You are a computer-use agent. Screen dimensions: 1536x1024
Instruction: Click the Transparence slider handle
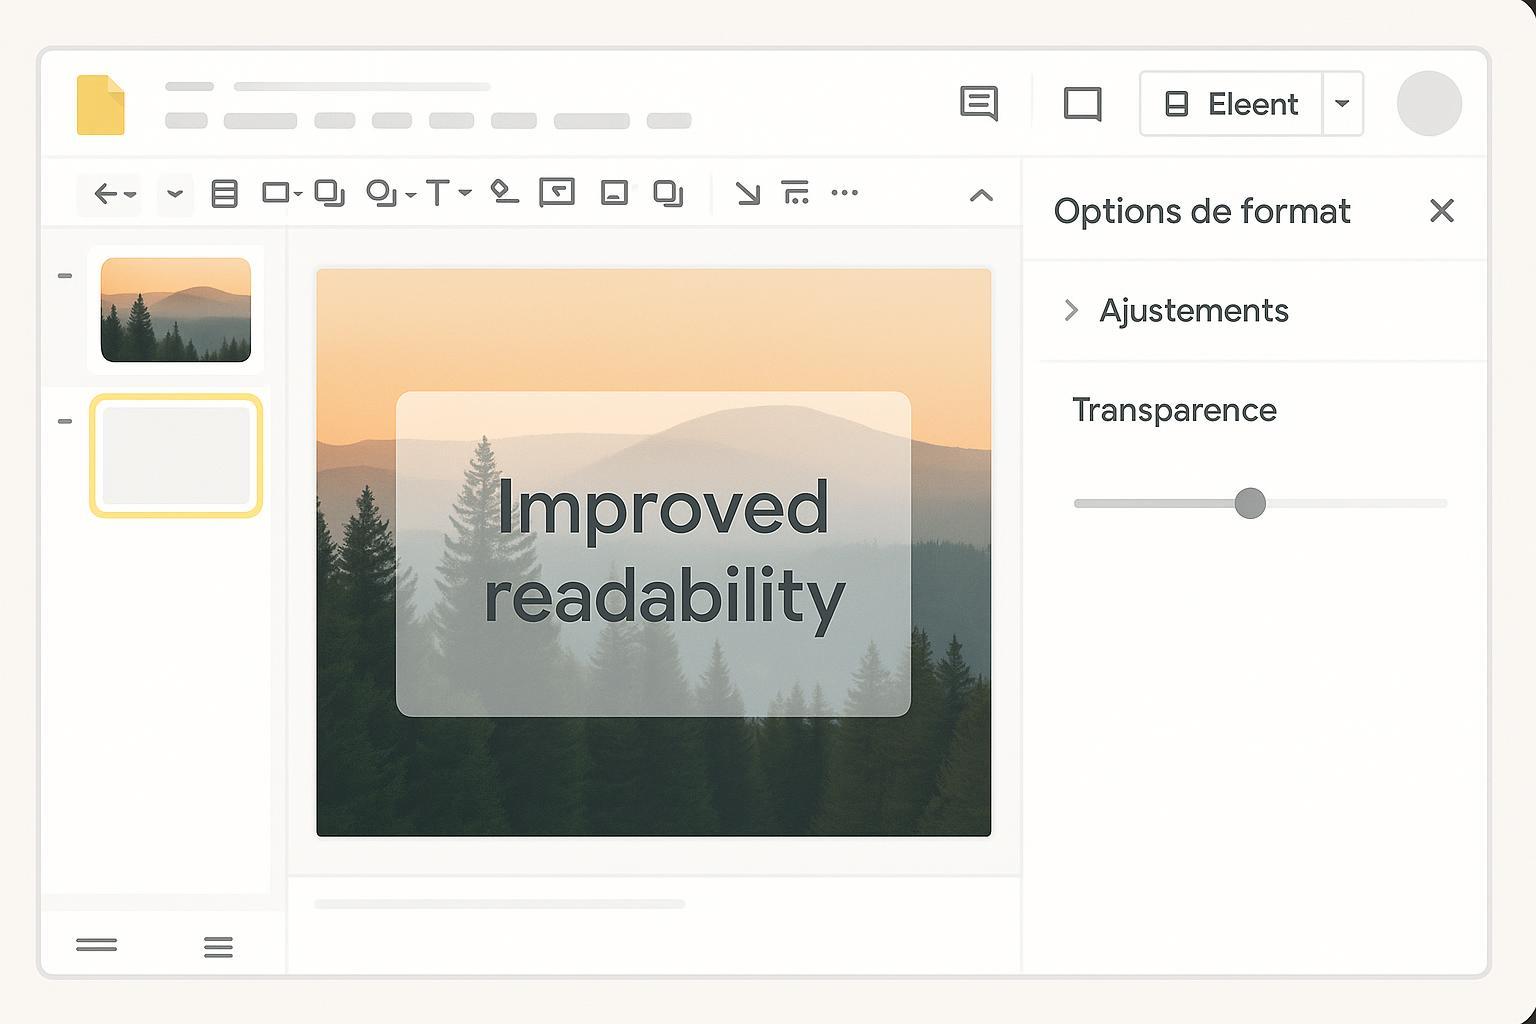point(1249,503)
